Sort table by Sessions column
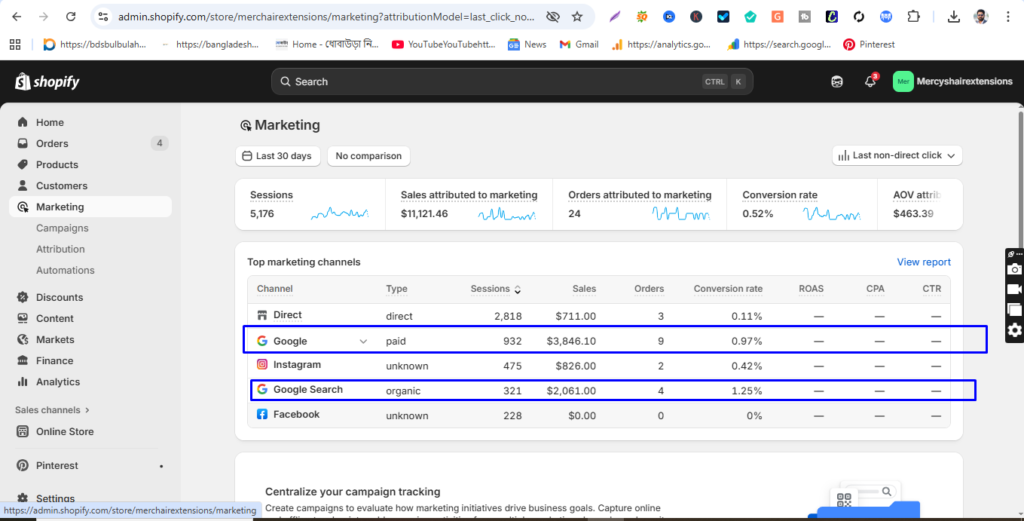 496,289
